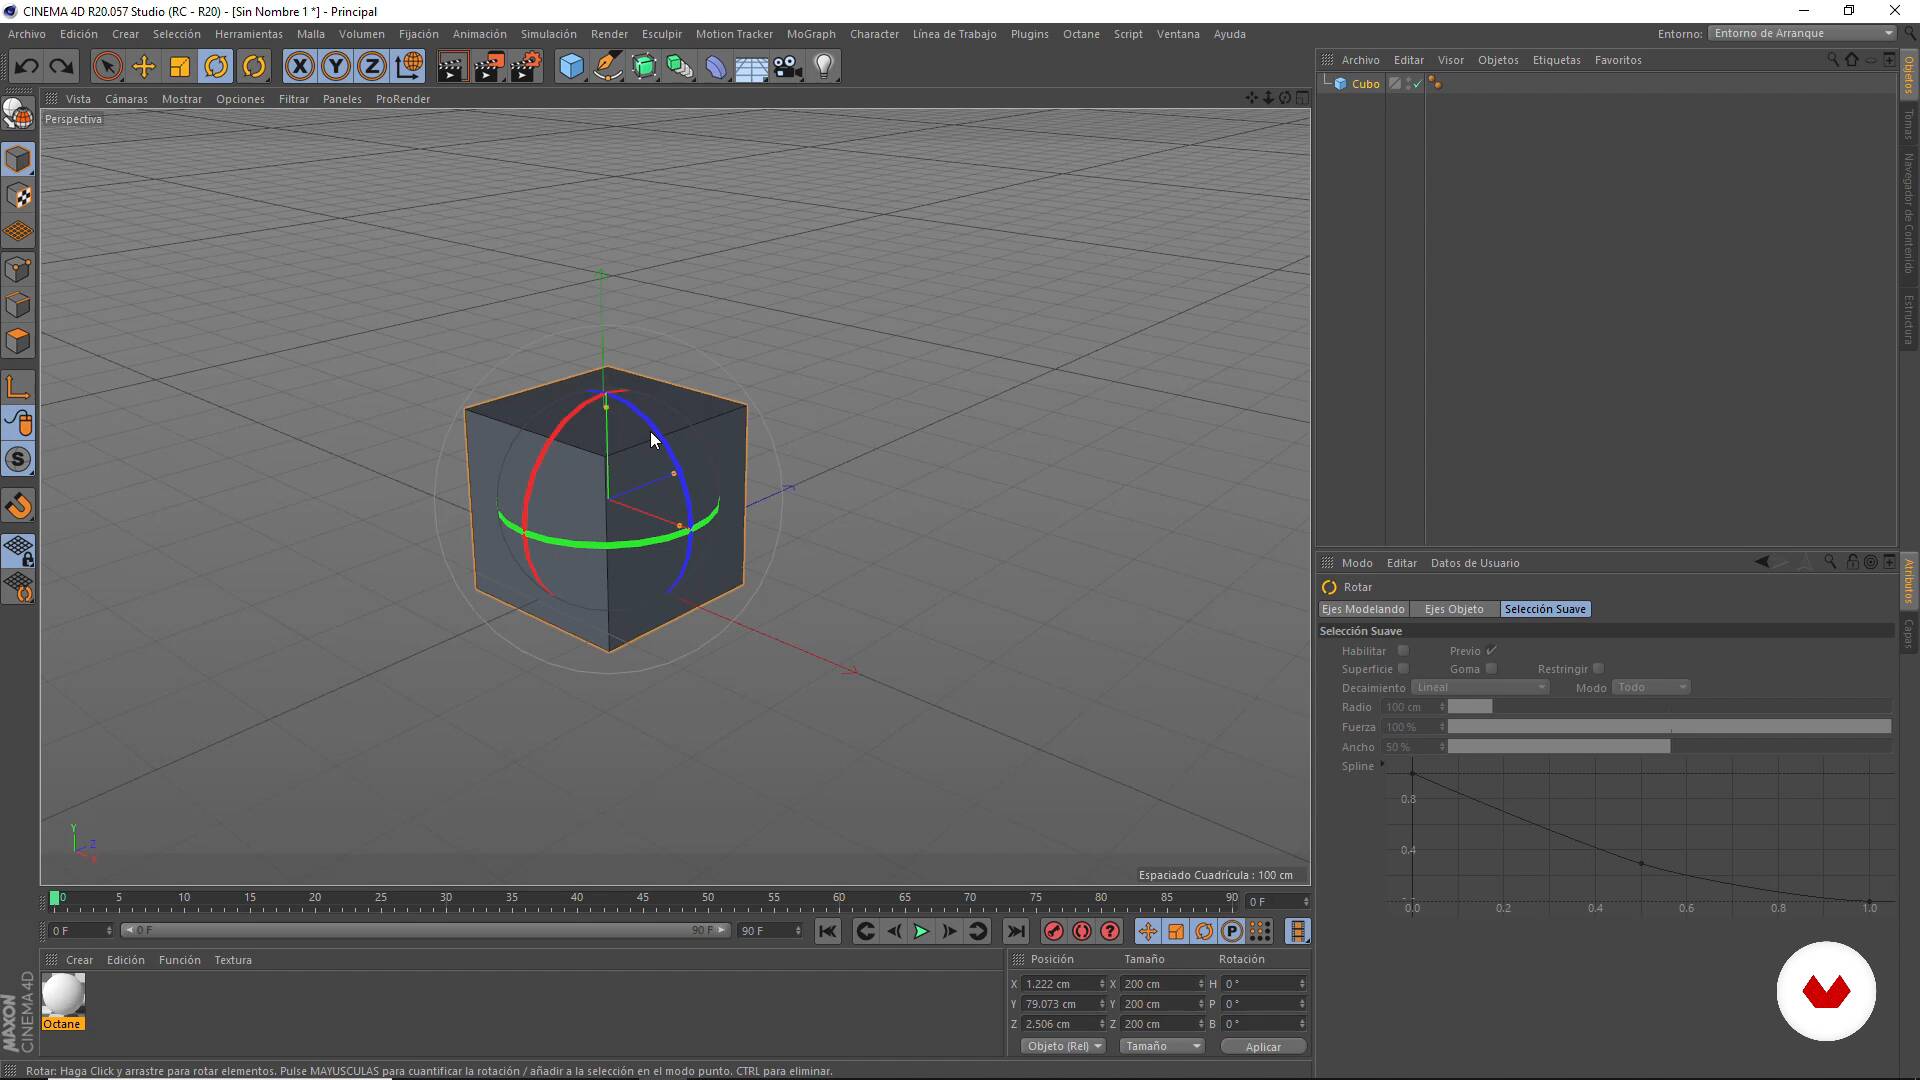Screen dimensions: 1920x1080
Task: Toggle the Restringir checkbox
Action: click(x=1598, y=669)
